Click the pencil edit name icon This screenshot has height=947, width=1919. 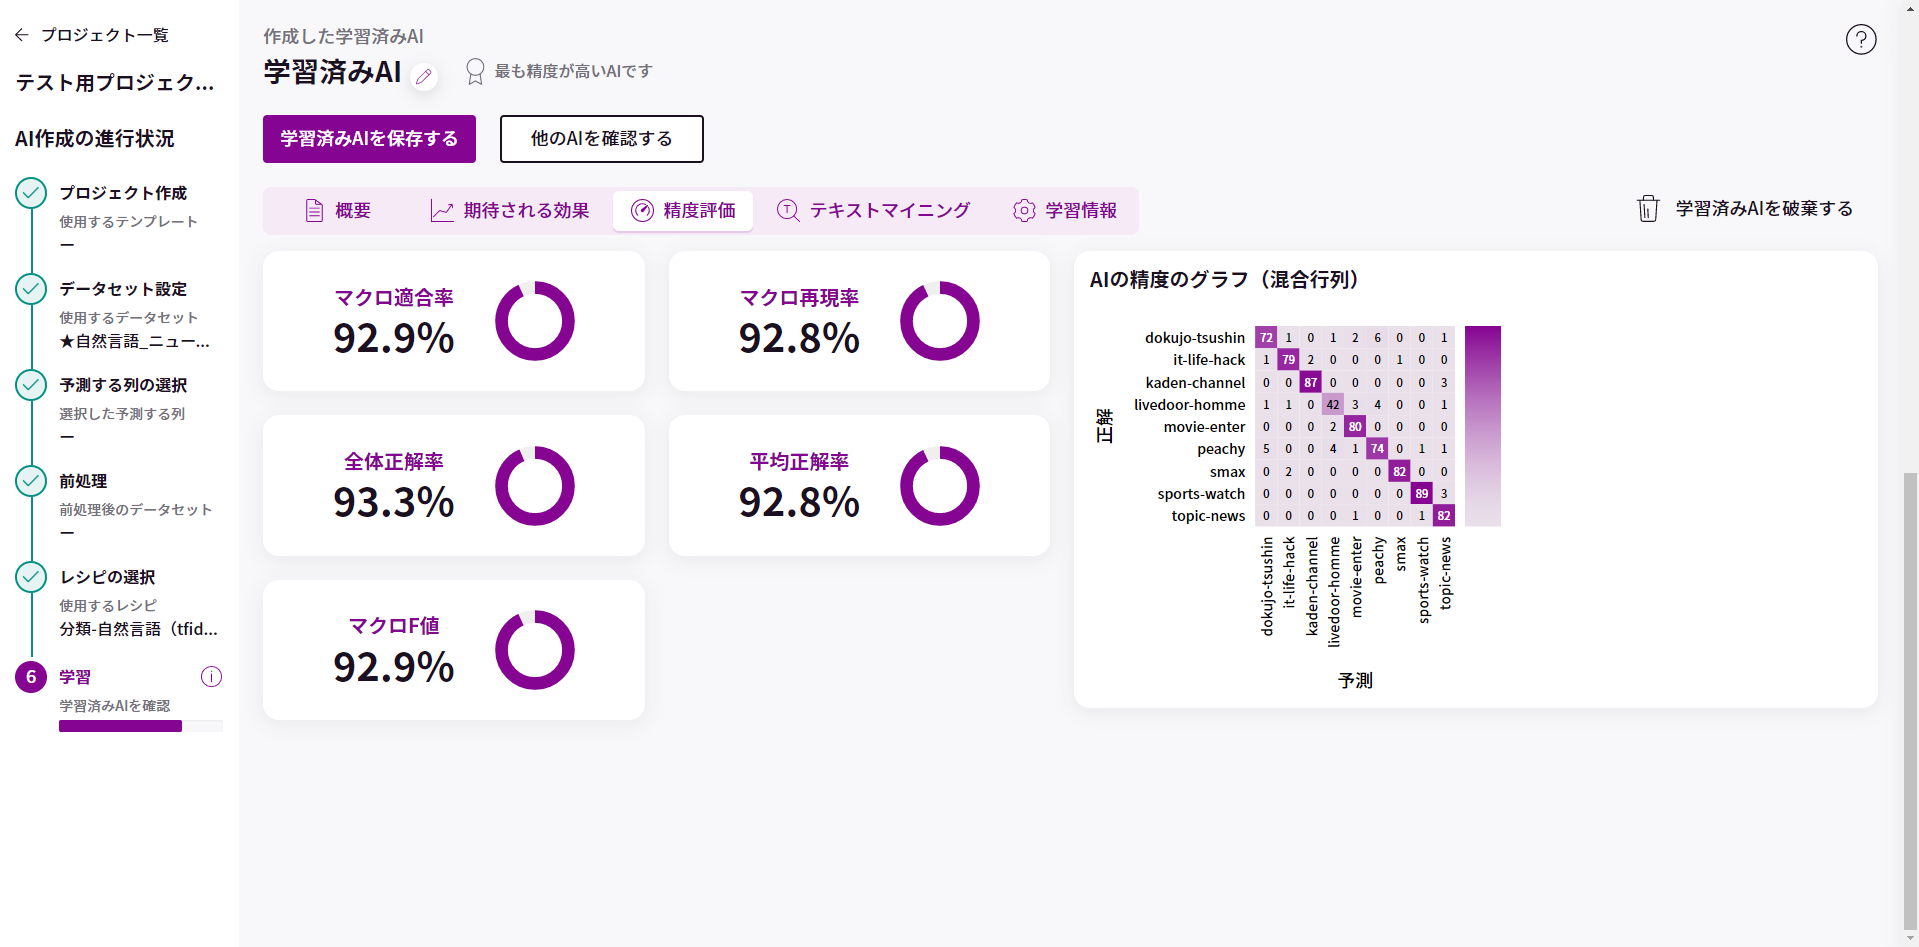click(x=424, y=76)
